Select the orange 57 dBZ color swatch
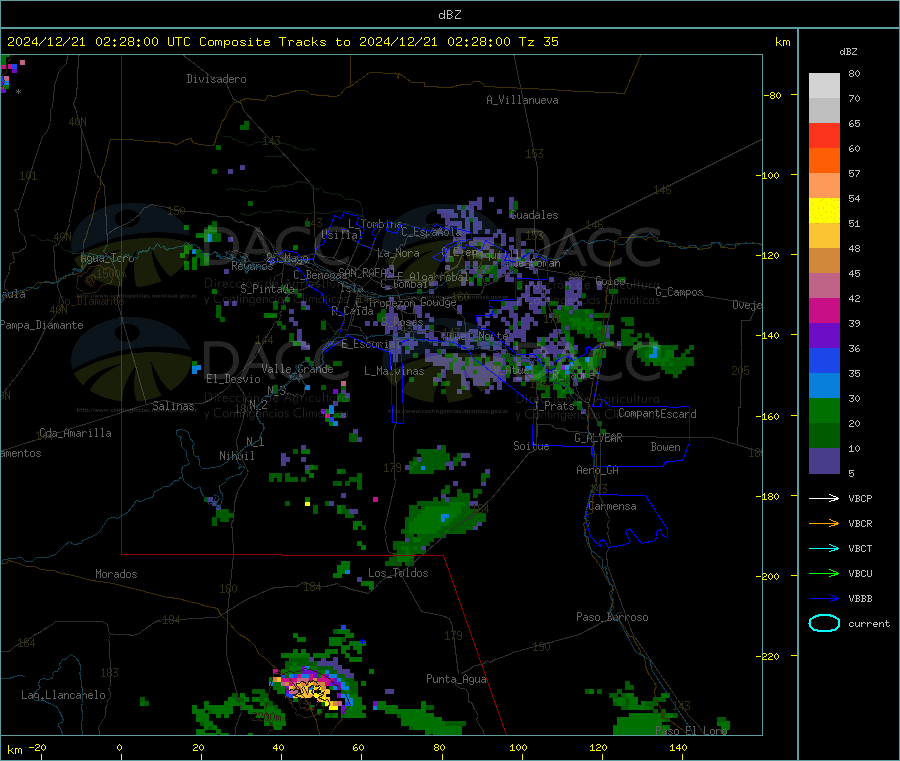The image size is (900, 761). pos(824,161)
